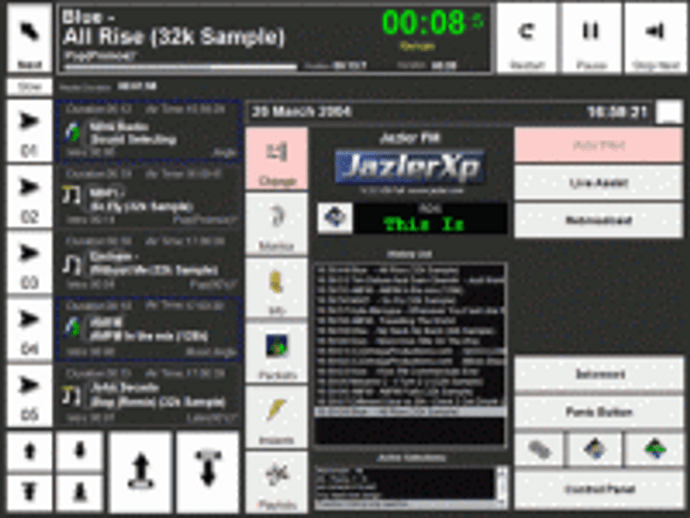Click the green 'This Is' RDS text

(424, 224)
